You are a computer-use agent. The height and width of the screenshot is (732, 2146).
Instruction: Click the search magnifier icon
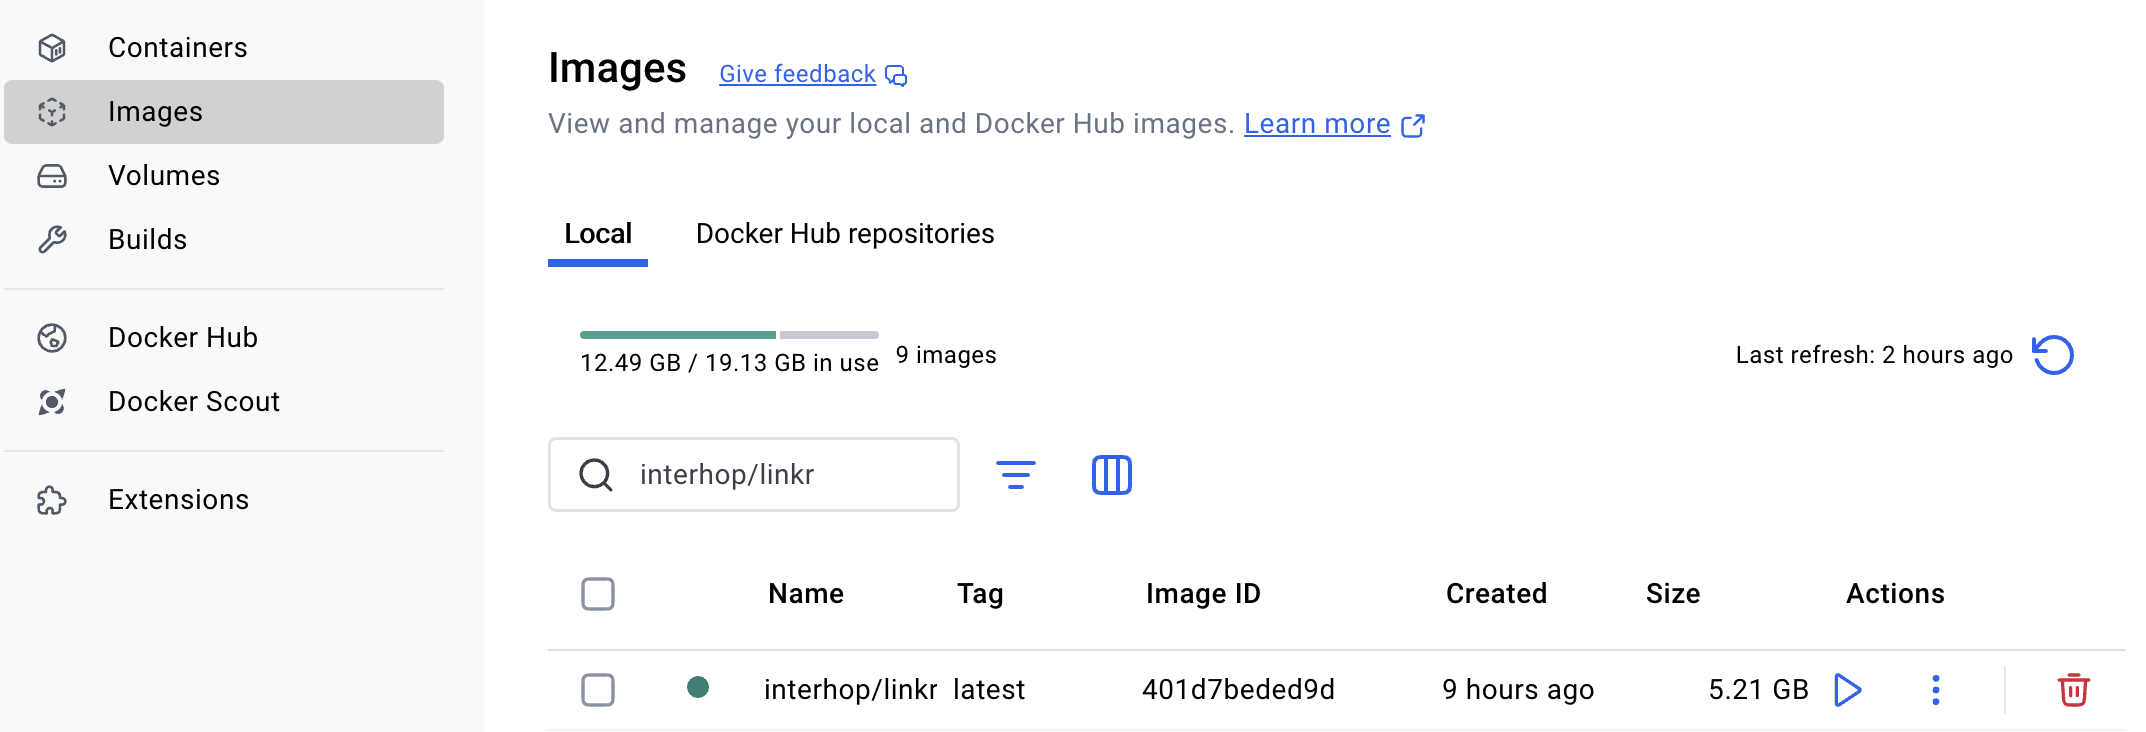[596, 475]
